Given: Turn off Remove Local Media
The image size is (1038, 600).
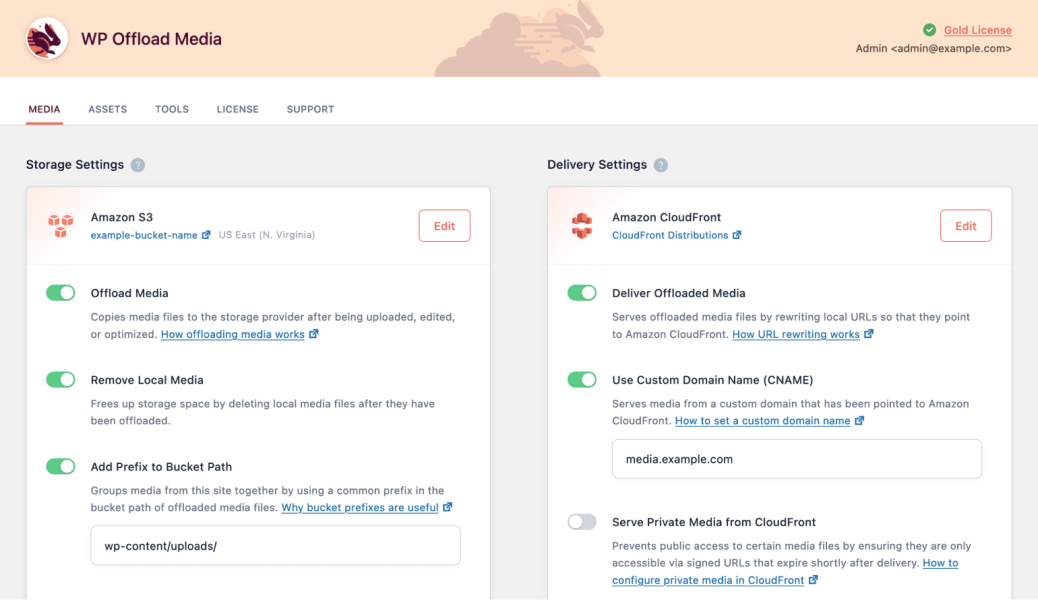Looking at the screenshot, I should click(60, 379).
